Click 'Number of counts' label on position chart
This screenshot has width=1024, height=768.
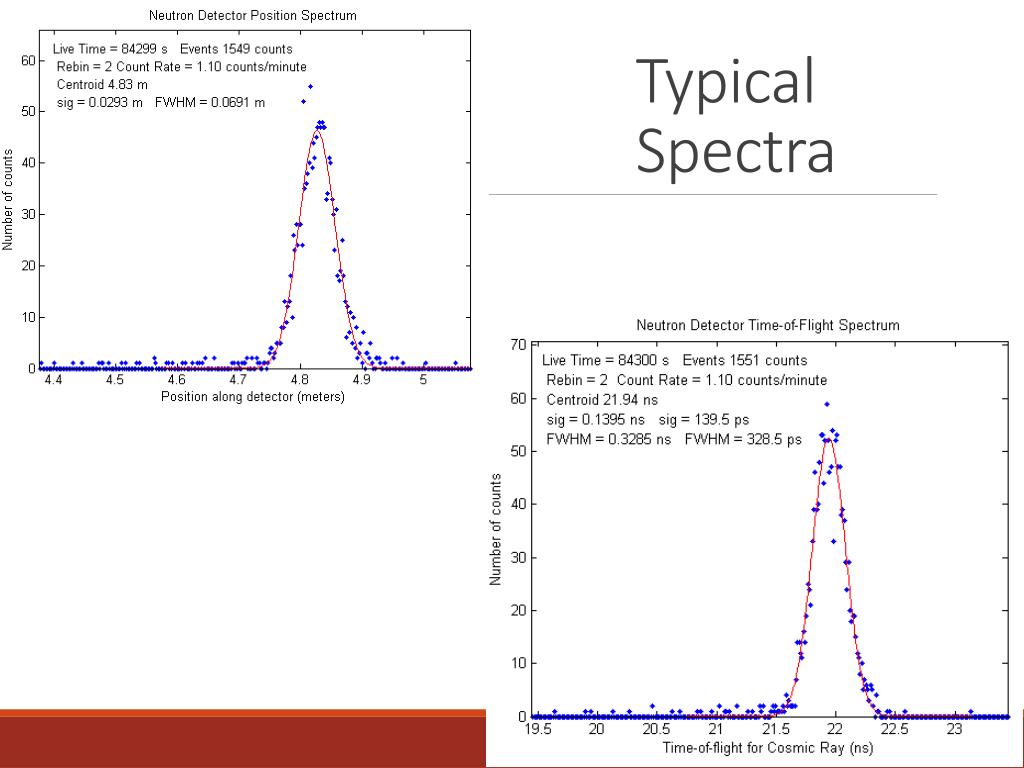point(8,199)
